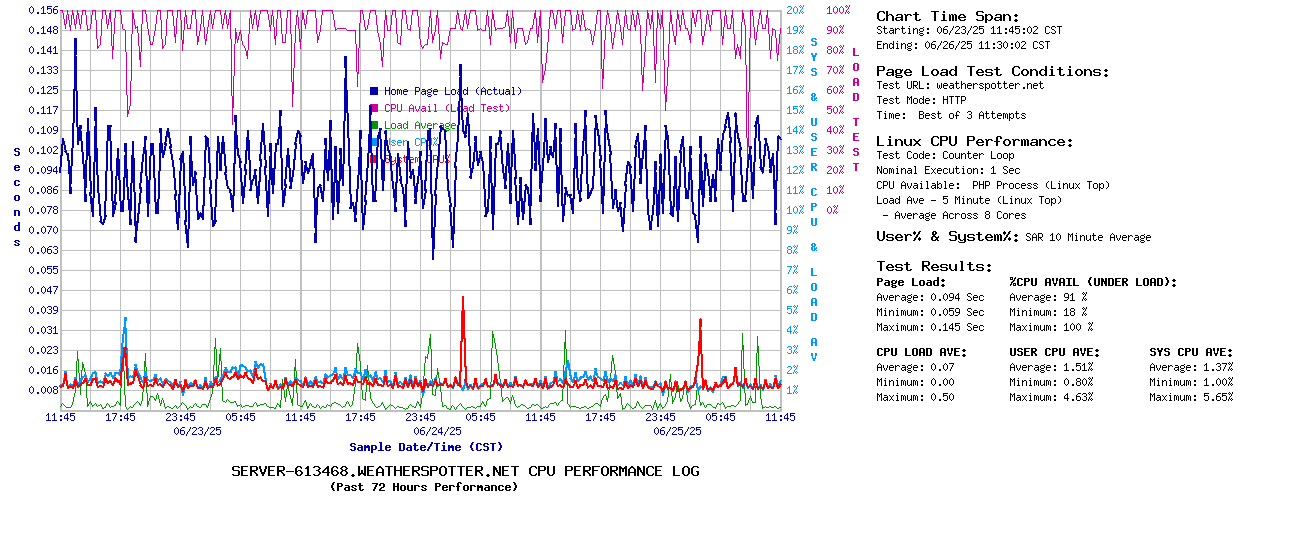
Task: Click the magenta CPU Avail legend square
Action: (x=374, y=108)
